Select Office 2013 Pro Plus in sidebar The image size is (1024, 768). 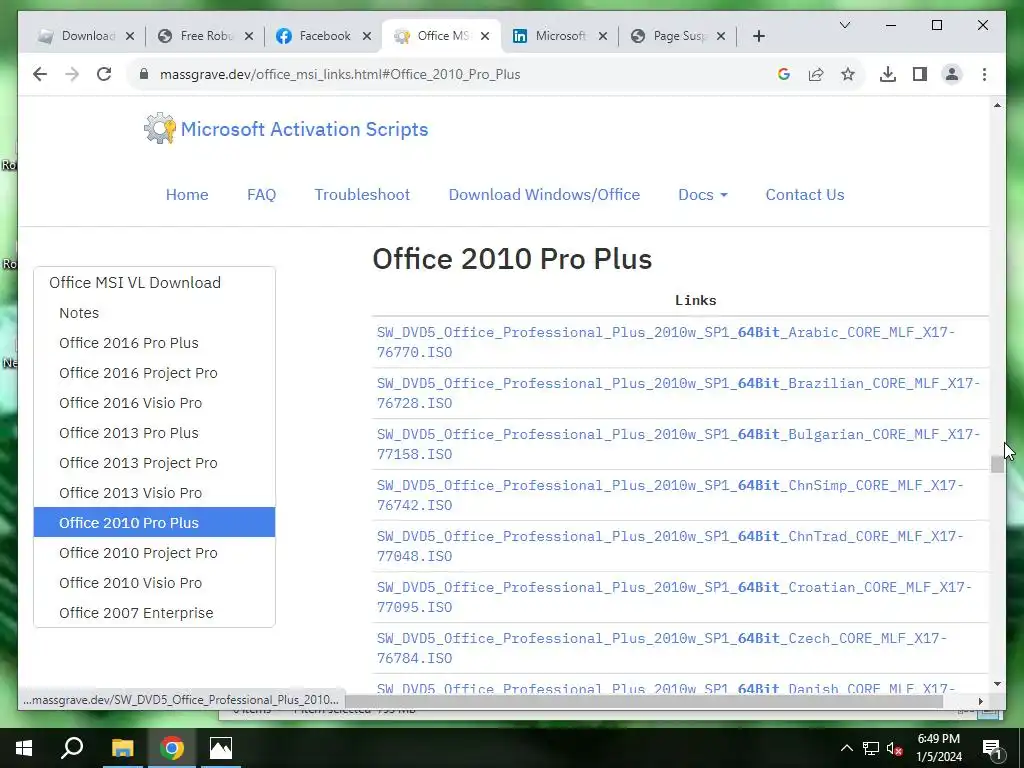pyautogui.click(x=154, y=433)
